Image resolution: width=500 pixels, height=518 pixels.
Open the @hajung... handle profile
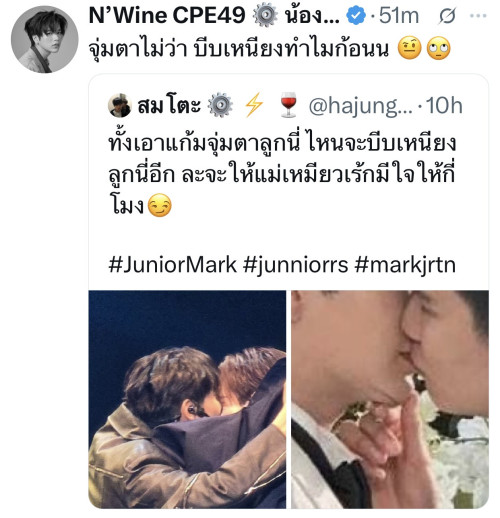pos(360,106)
